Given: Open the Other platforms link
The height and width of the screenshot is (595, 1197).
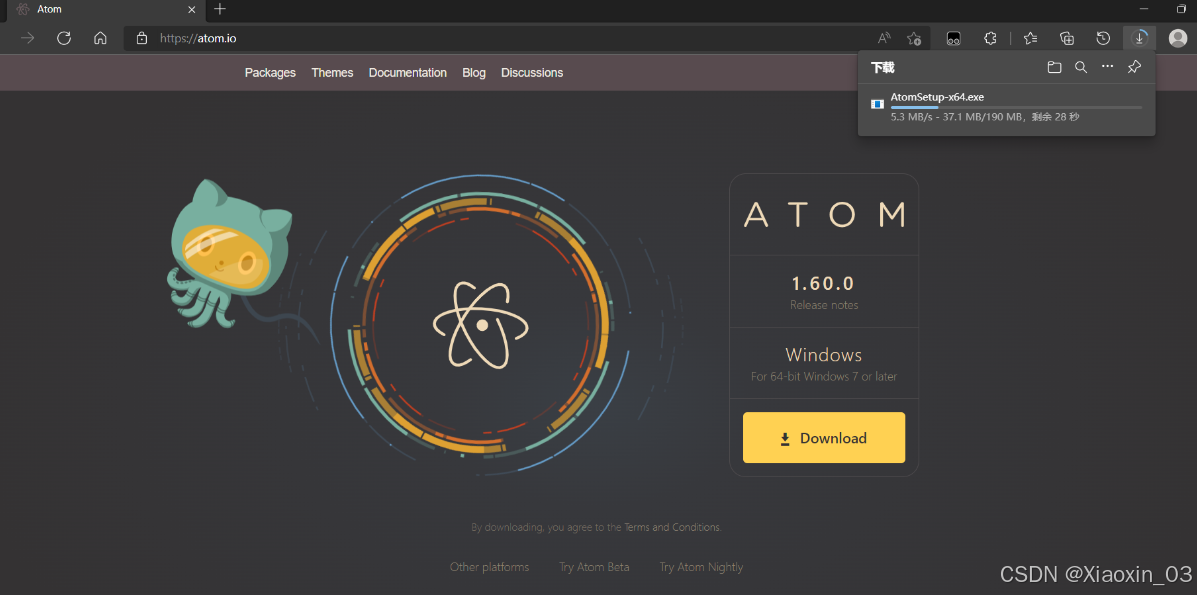Looking at the screenshot, I should coord(489,567).
